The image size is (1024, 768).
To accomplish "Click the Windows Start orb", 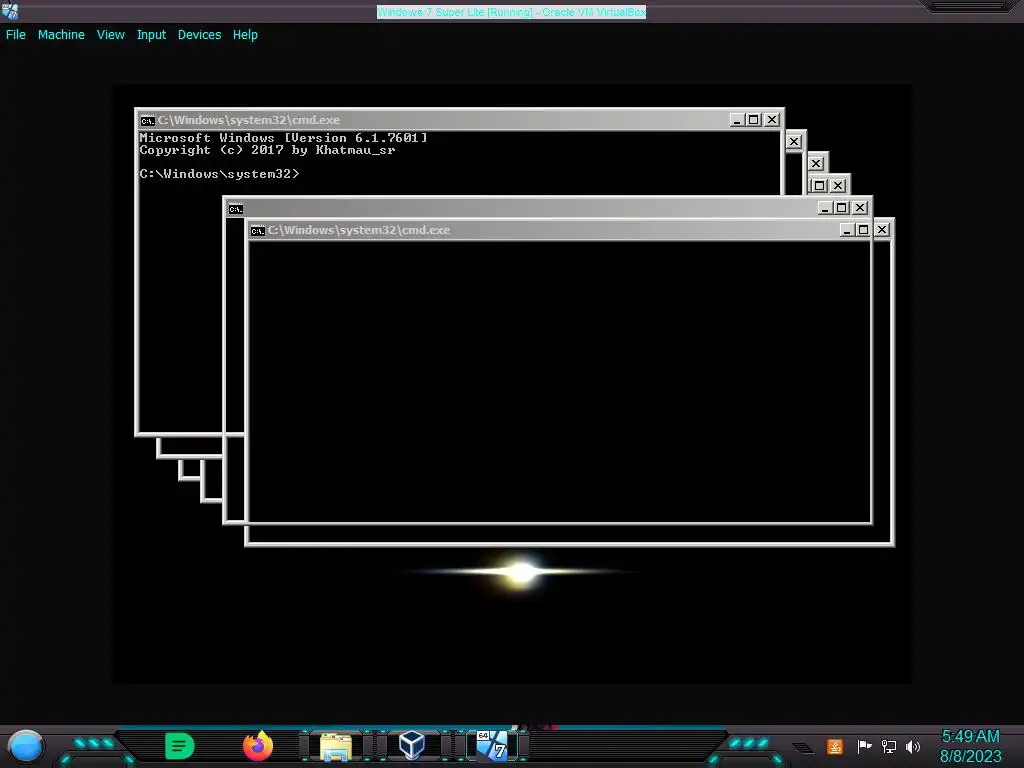I will coord(25,747).
